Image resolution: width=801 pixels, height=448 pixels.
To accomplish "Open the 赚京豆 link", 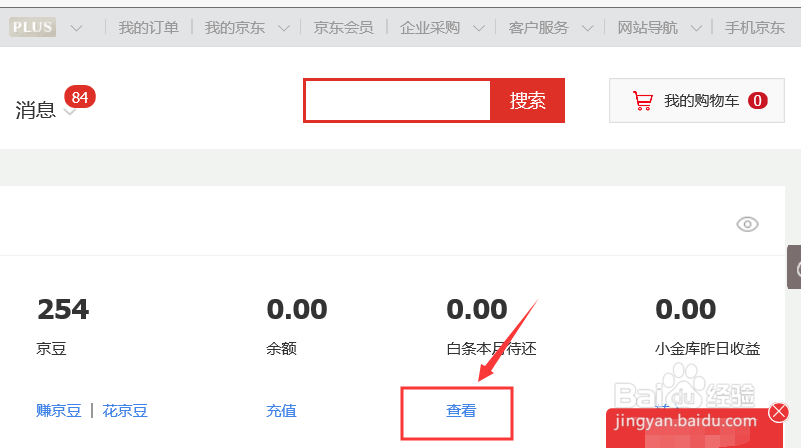I will [59, 411].
